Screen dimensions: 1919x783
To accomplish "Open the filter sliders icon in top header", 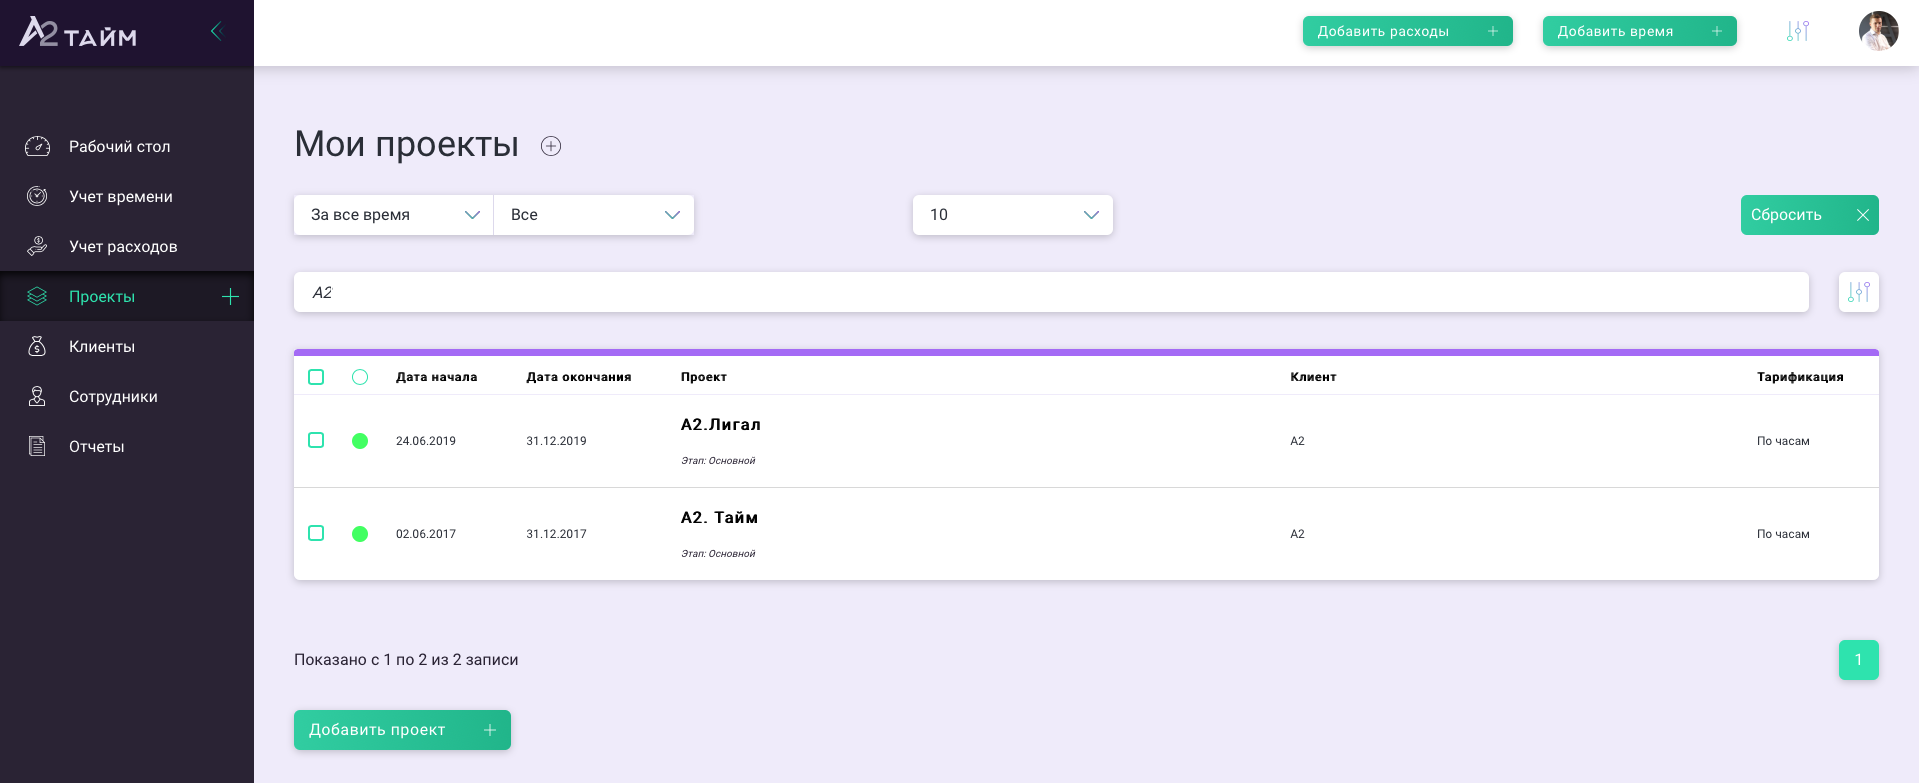I will [1798, 31].
